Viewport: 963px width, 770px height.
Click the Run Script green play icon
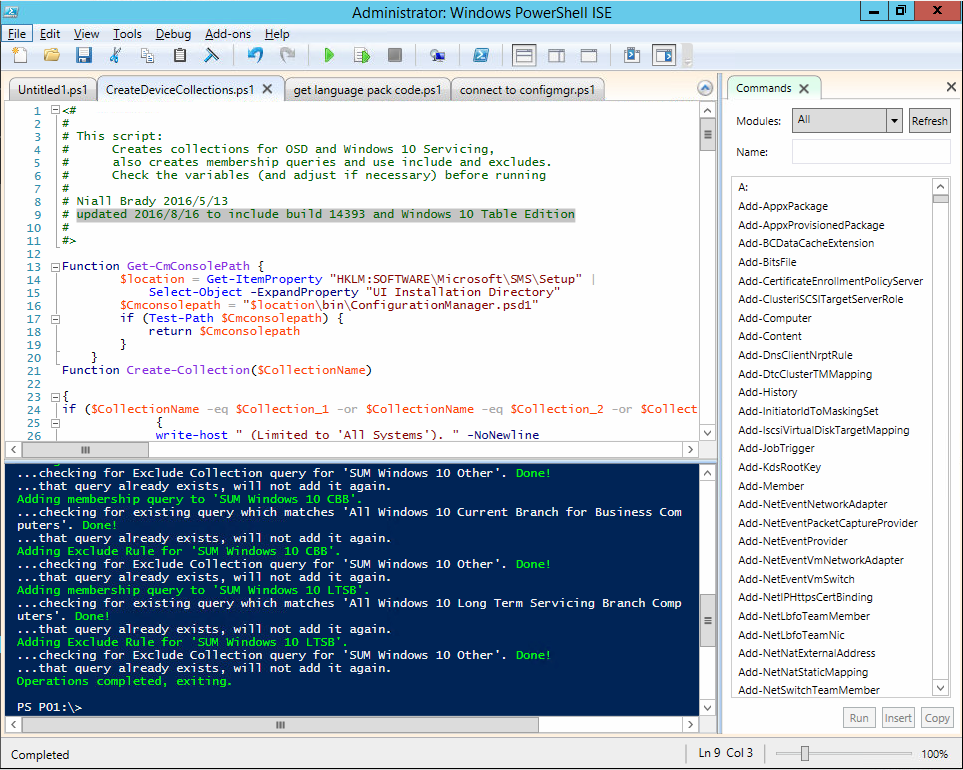pos(329,56)
